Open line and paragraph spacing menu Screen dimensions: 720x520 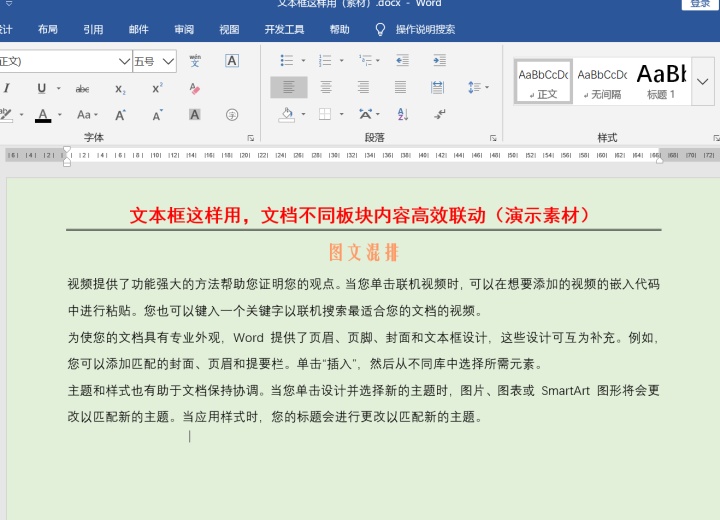point(478,87)
